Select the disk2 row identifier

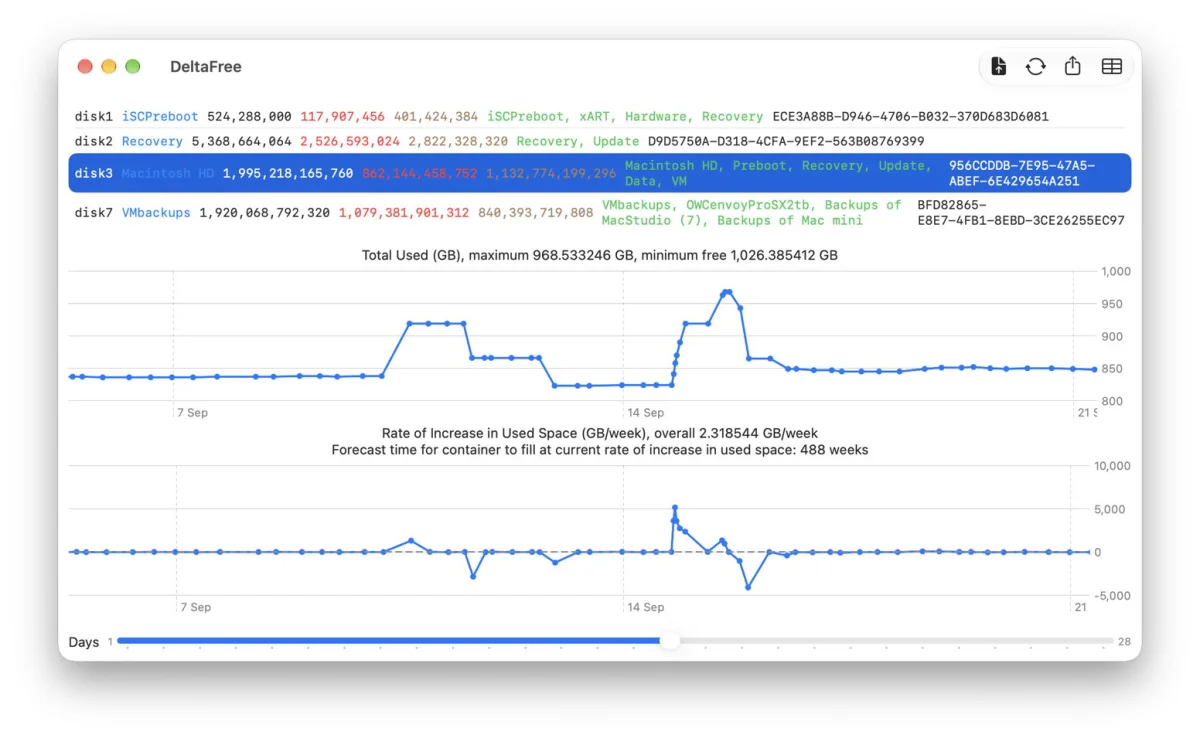click(x=93, y=142)
